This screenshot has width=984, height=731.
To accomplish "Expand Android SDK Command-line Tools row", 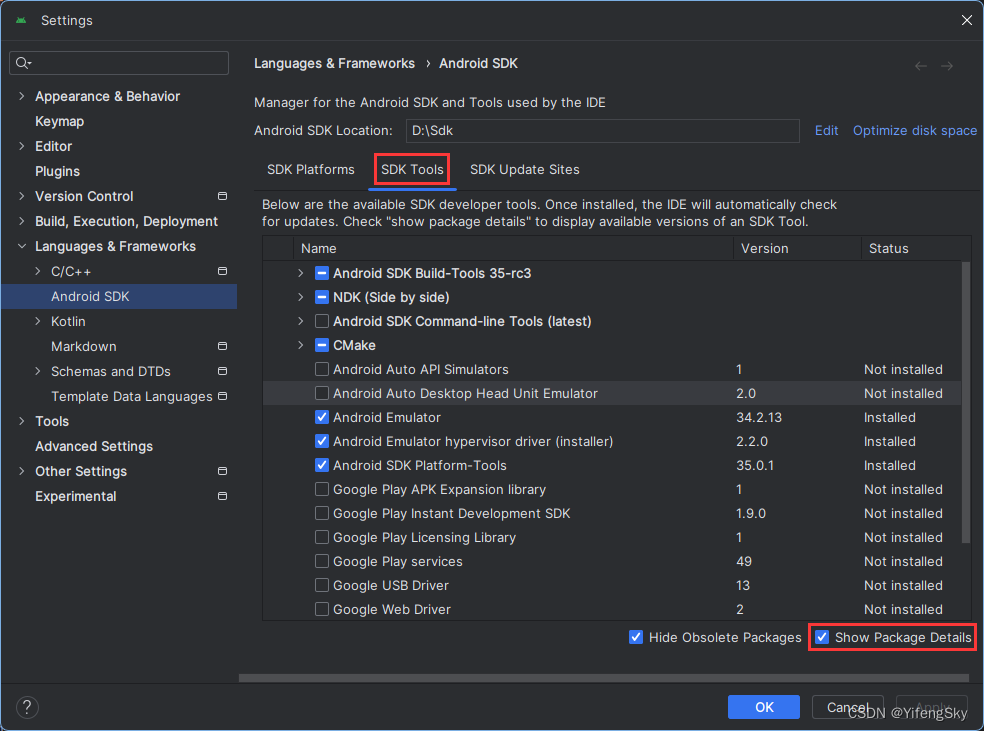I will [x=301, y=321].
